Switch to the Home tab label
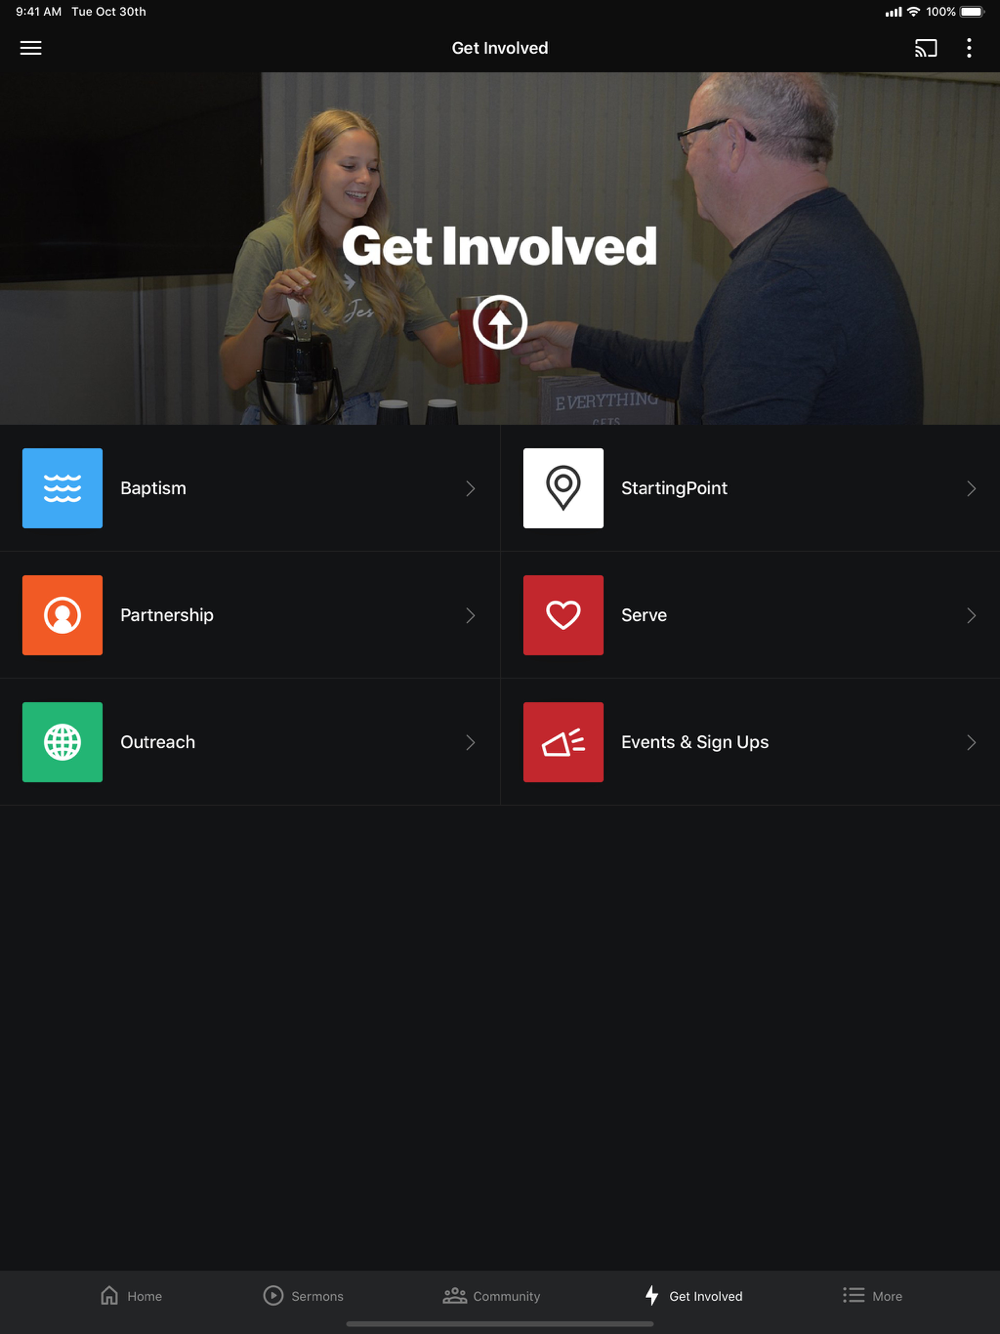Screen dimensions: 1000x1334 pos(144,1296)
